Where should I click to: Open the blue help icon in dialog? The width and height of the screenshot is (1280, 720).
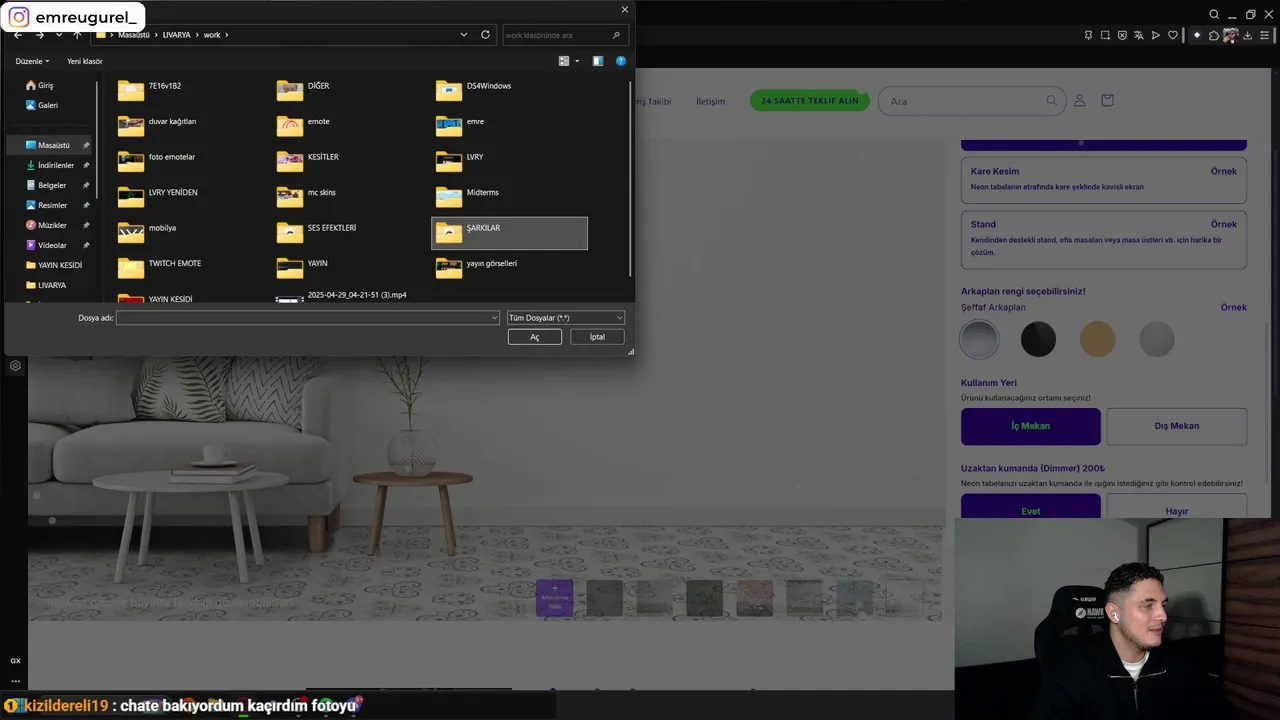621,61
